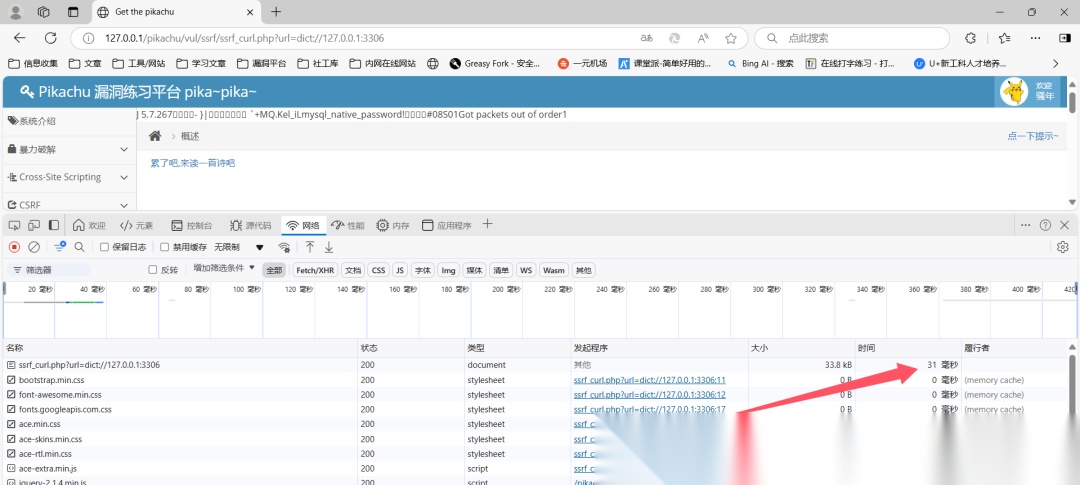This screenshot has height=485, width=1080.
Task: Open DevTools help question mark icon
Action: (x=1046, y=225)
